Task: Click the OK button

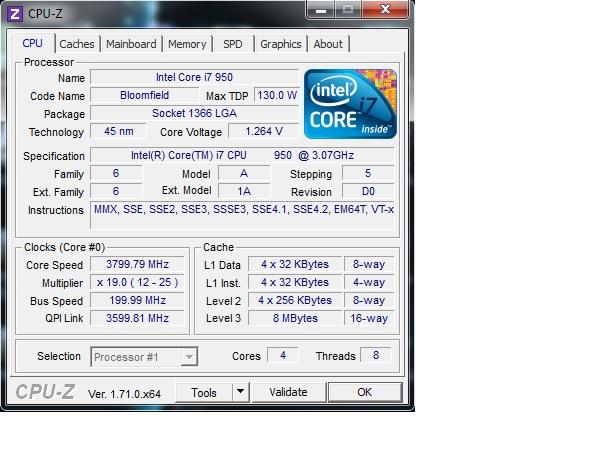Action: click(365, 392)
